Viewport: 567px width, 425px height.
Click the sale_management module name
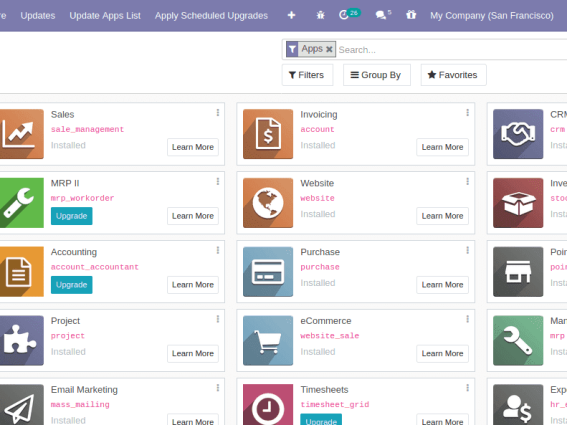tap(88, 129)
